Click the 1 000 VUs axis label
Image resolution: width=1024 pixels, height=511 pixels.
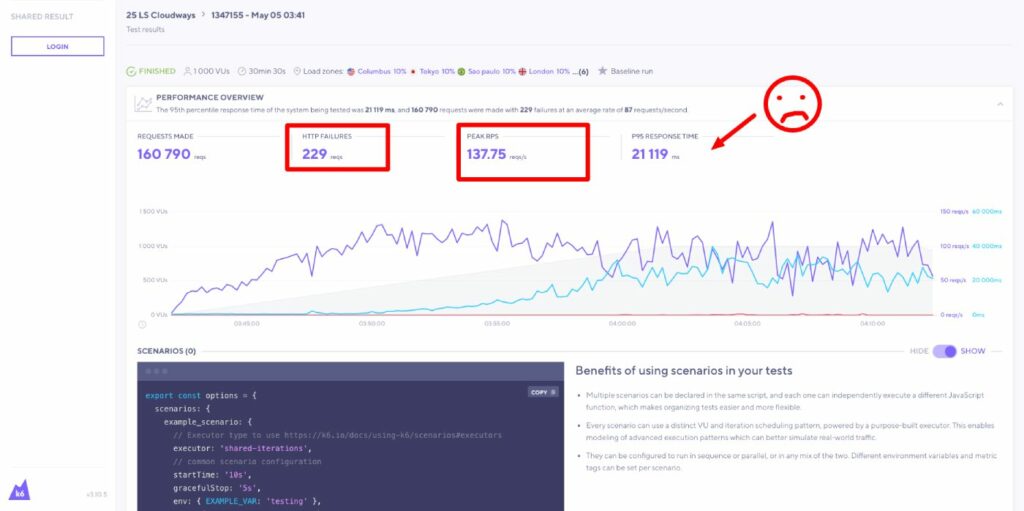coord(153,246)
